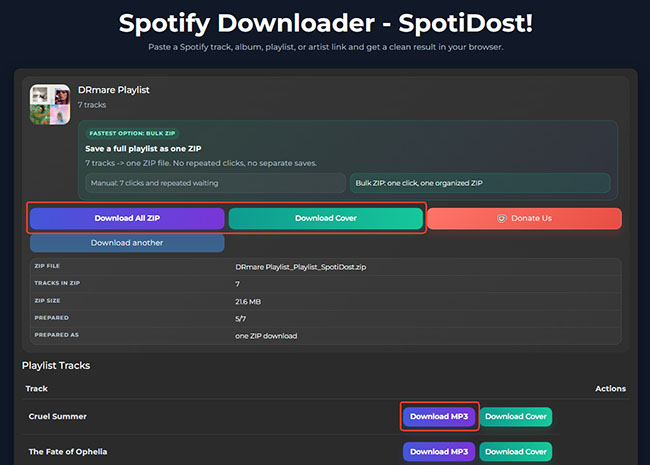Screen dimensions: 650x465
Task: Click the Download All ZIP button
Action: tap(127, 218)
